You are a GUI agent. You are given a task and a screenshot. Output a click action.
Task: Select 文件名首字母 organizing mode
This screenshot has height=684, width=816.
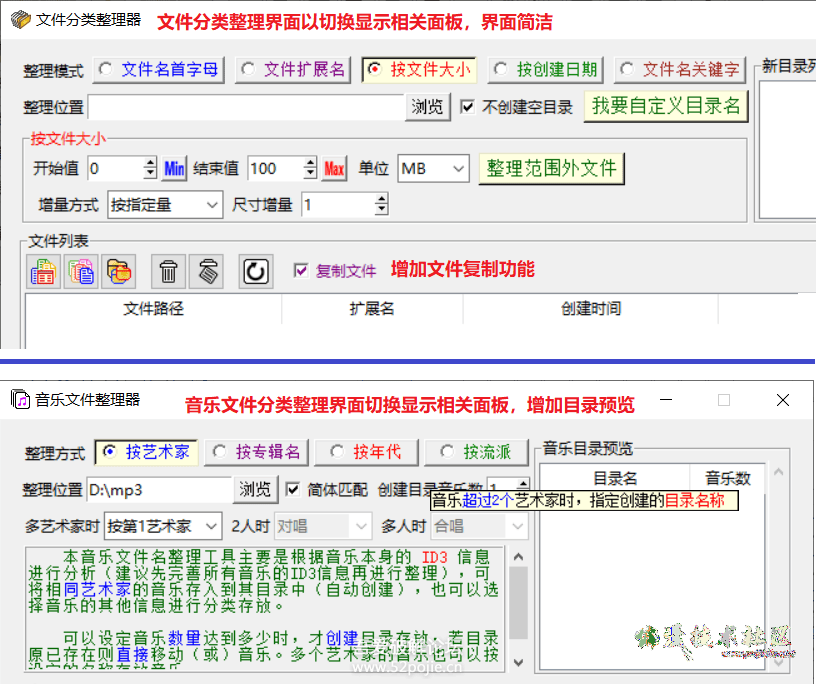coord(159,70)
